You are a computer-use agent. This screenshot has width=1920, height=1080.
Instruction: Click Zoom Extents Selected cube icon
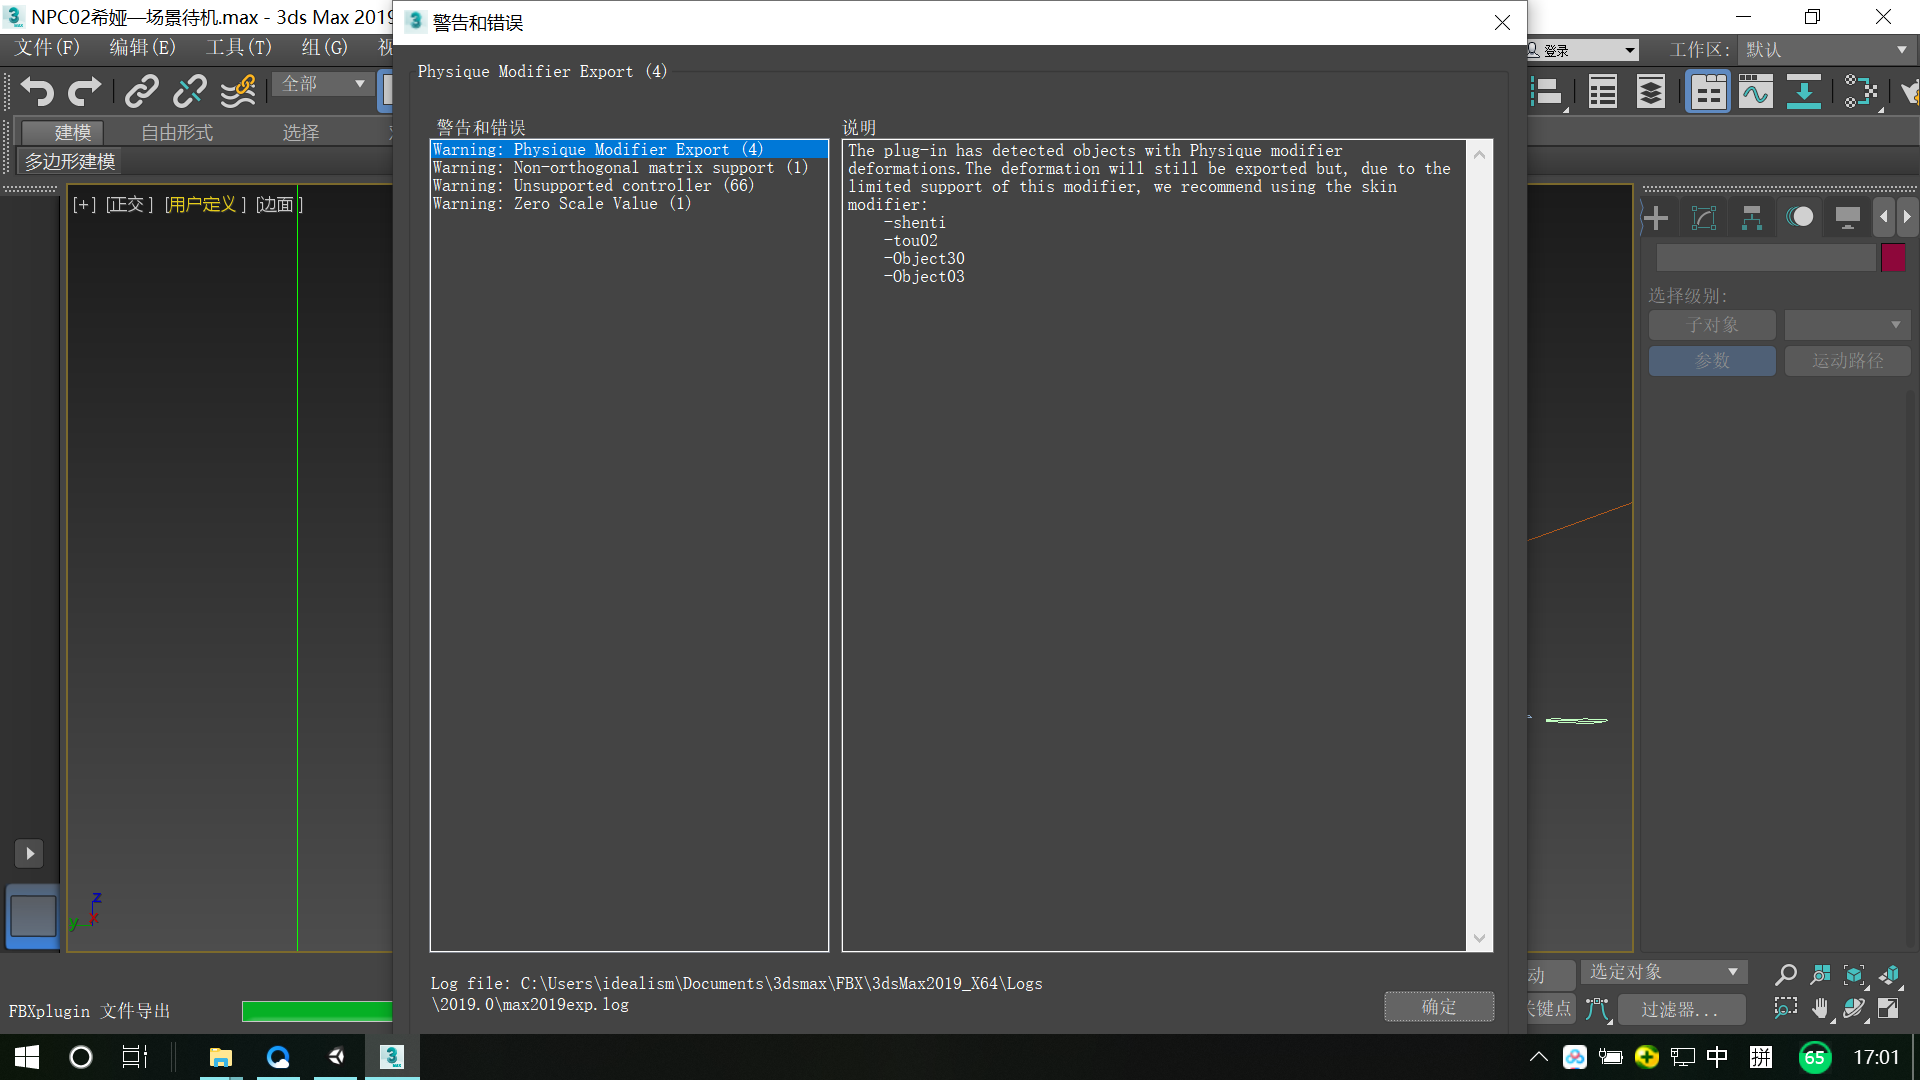tap(1855, 975)
